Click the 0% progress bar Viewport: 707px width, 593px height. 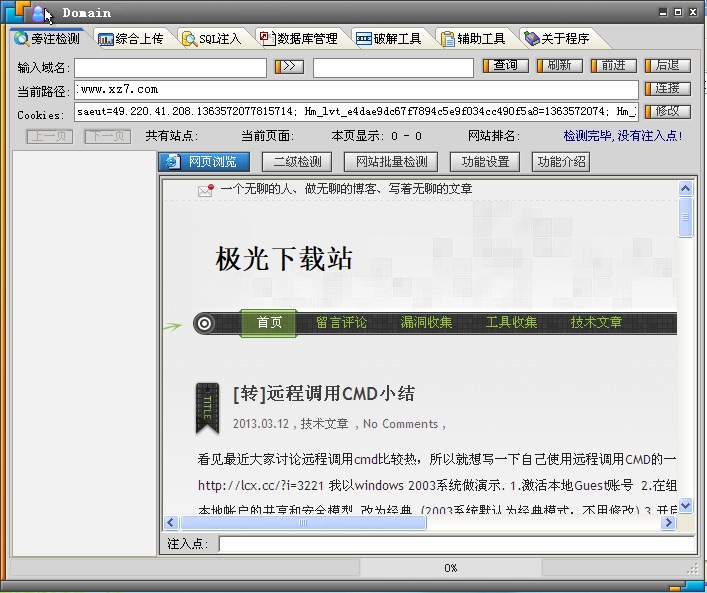click(450, 568)
